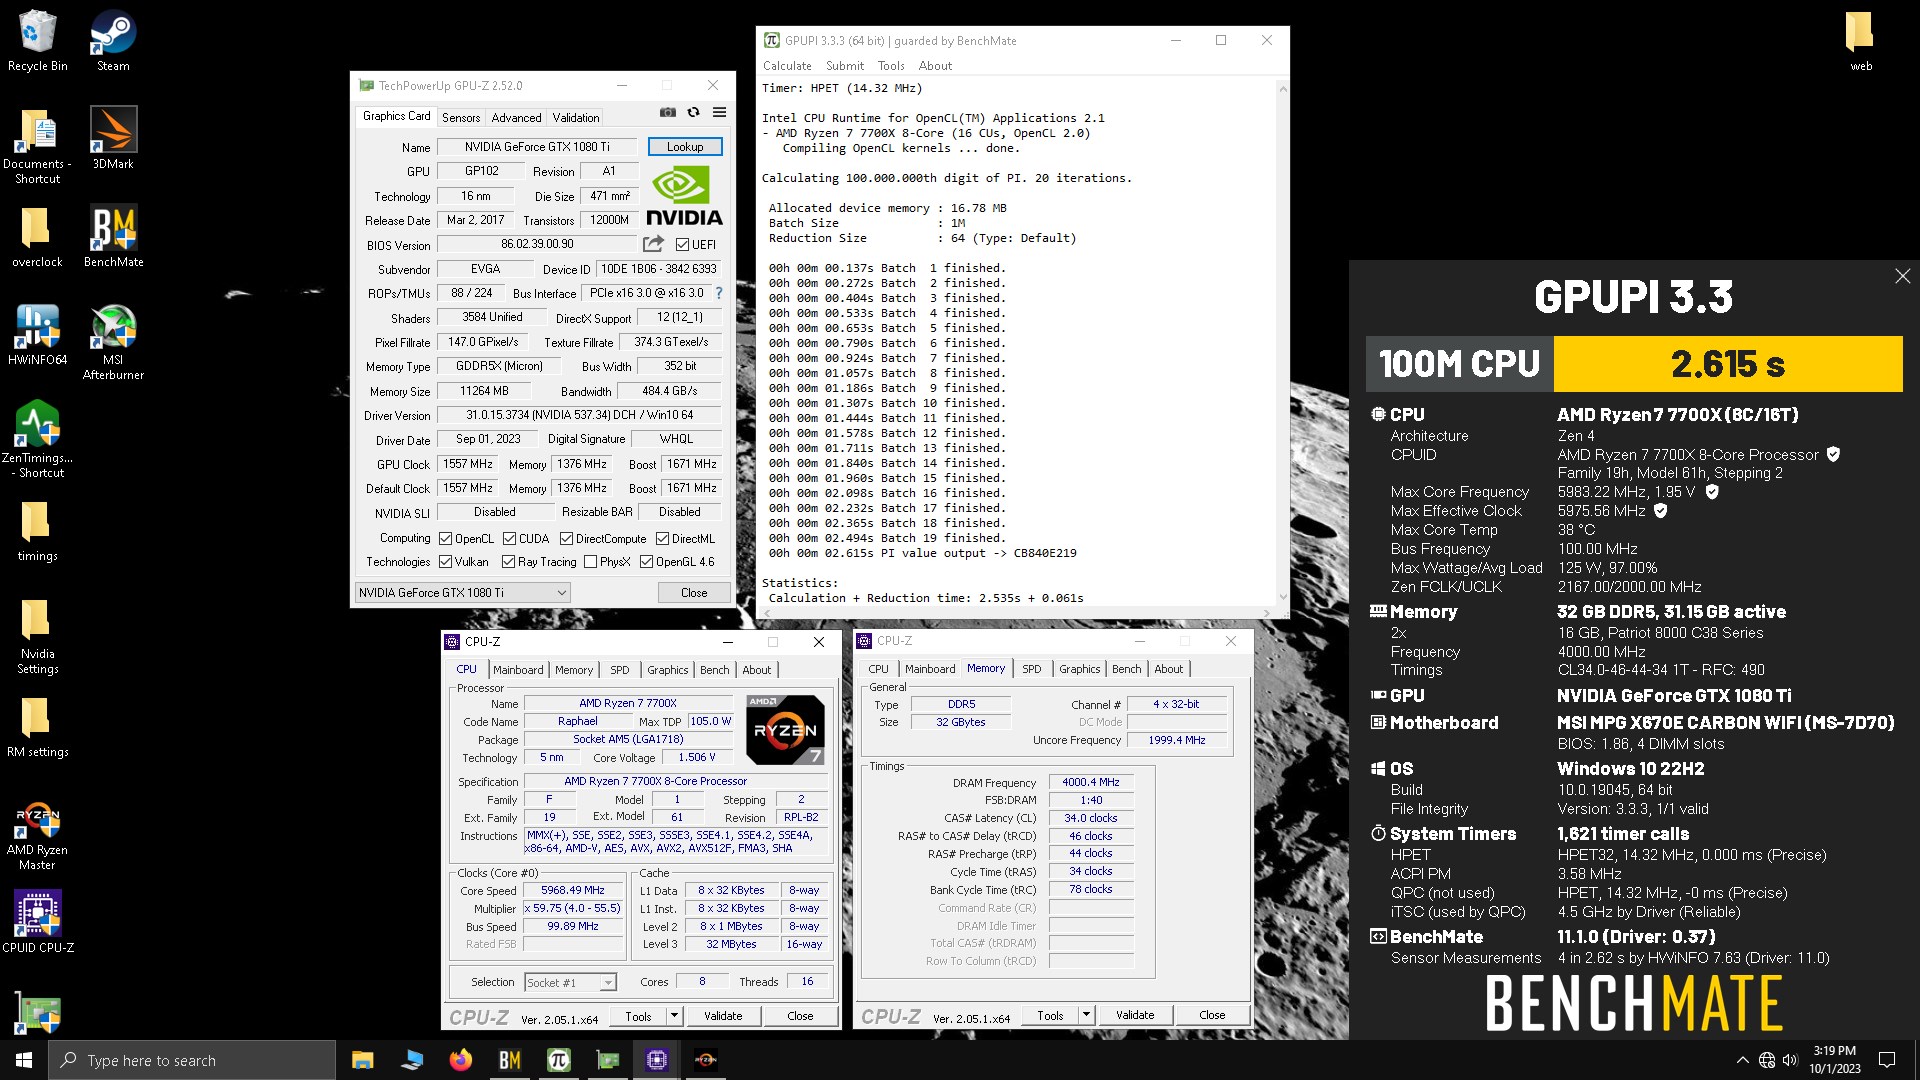Open notification center in taskbar

pos(1887,1060)
